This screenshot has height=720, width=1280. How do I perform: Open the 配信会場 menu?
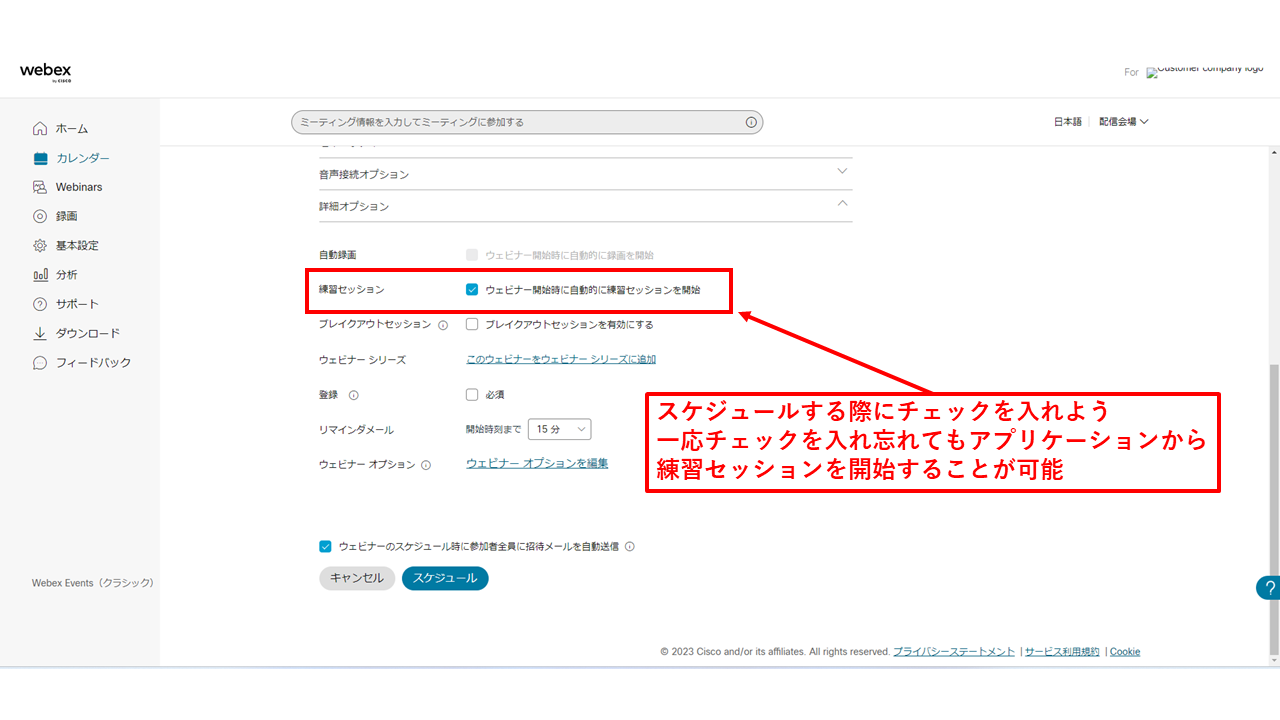coord(1123,121)
